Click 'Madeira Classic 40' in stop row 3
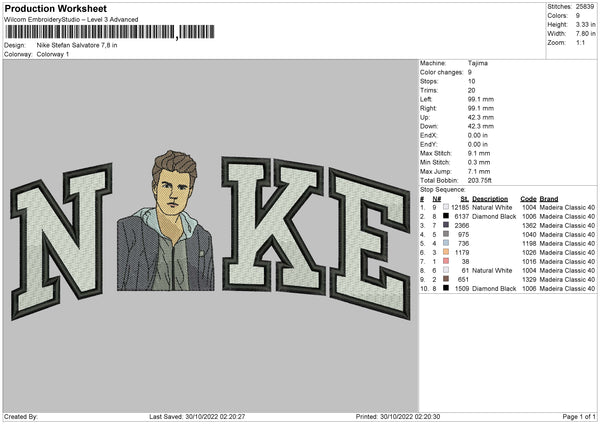 pyautogui.click(x=567, y=225)
